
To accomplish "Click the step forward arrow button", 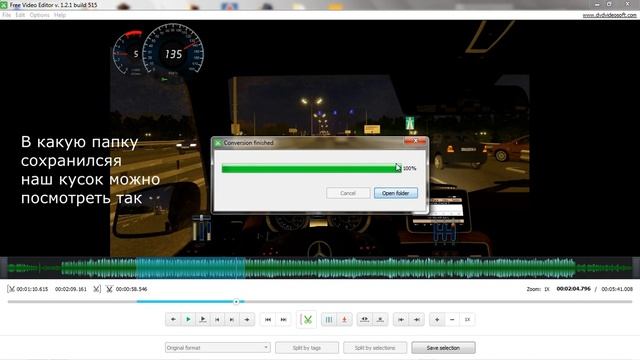I will 247,320.
